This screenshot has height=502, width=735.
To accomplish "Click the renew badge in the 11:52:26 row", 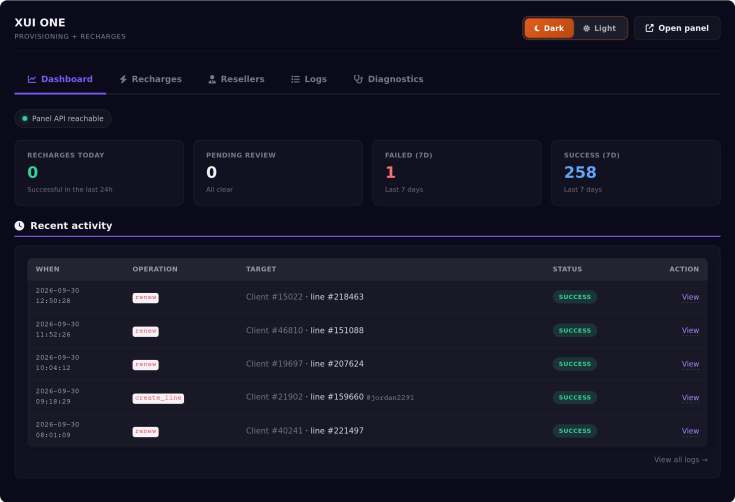I will [x=145, y=331].
